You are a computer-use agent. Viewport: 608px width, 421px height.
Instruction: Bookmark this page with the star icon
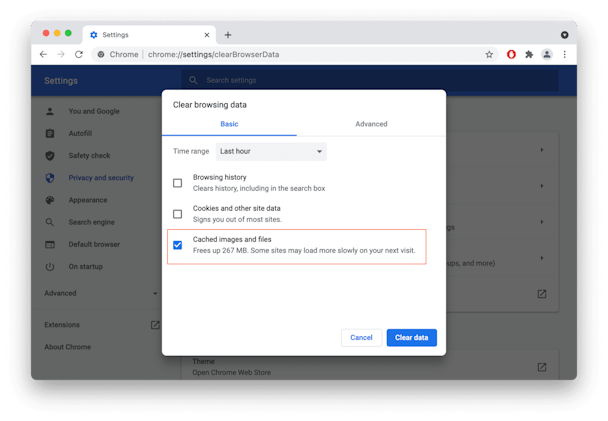[489, 54]
